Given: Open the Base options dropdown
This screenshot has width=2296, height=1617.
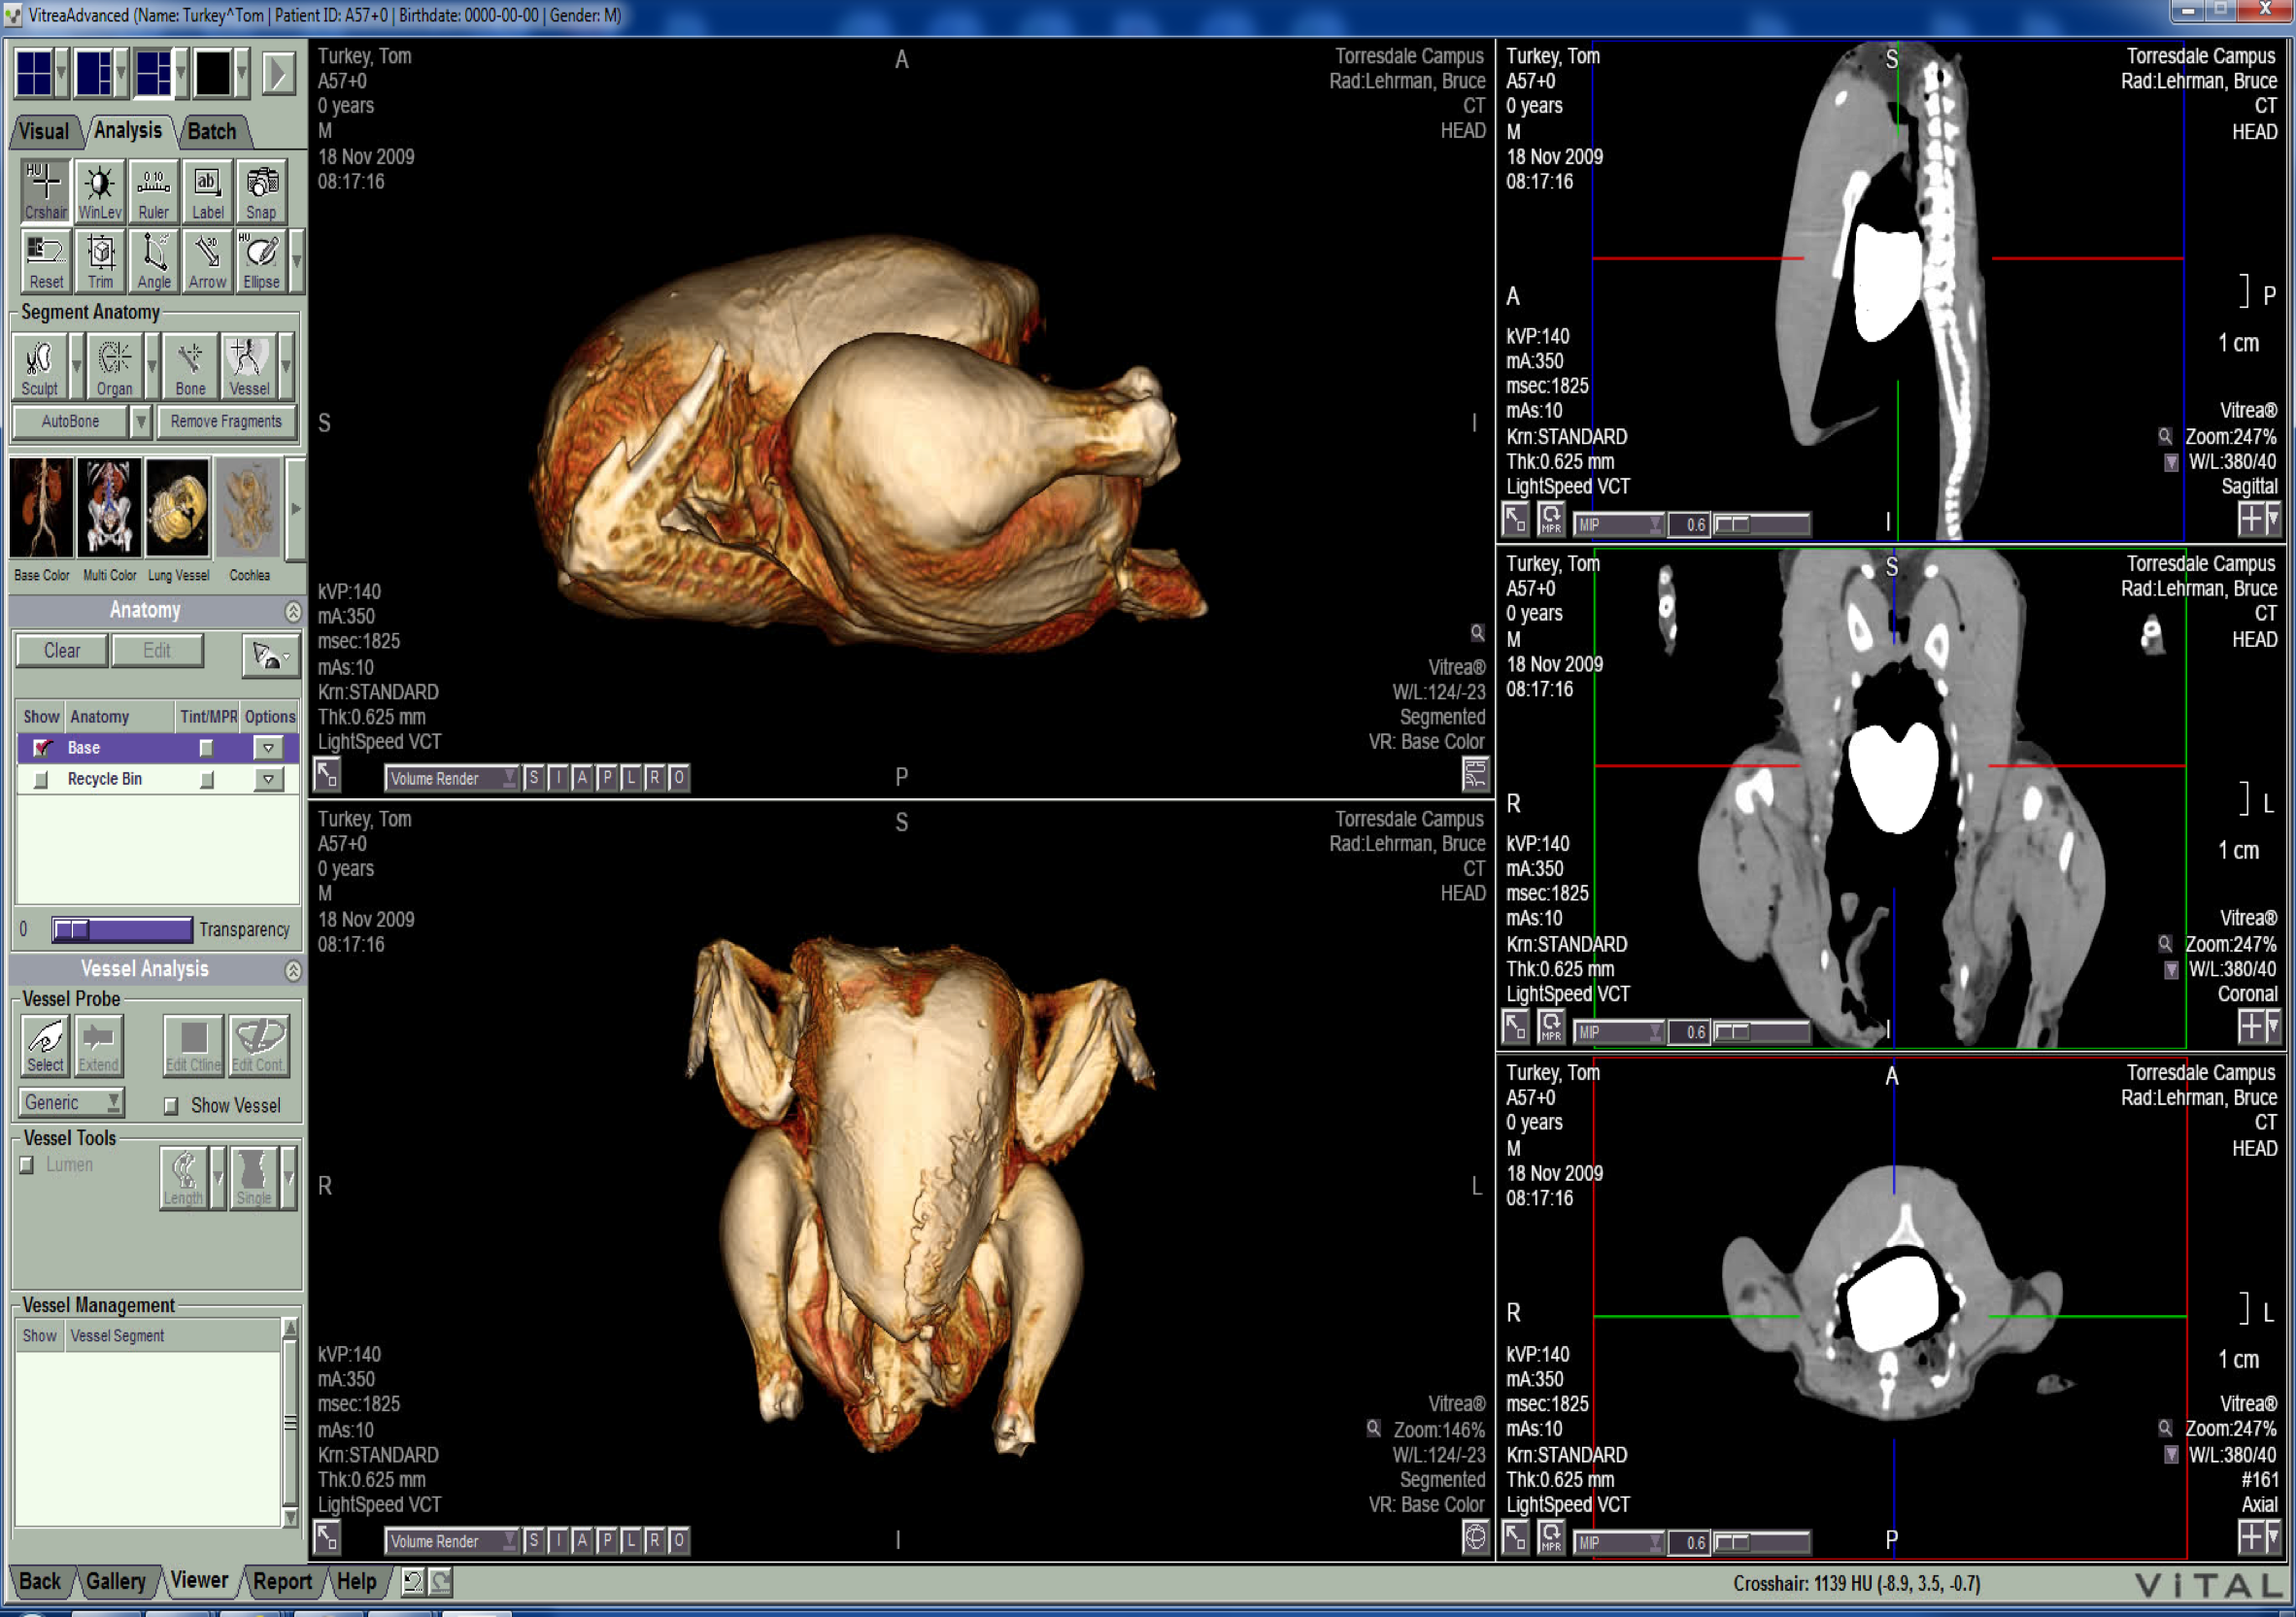Looking at the screenshot, I should [268, 747].
